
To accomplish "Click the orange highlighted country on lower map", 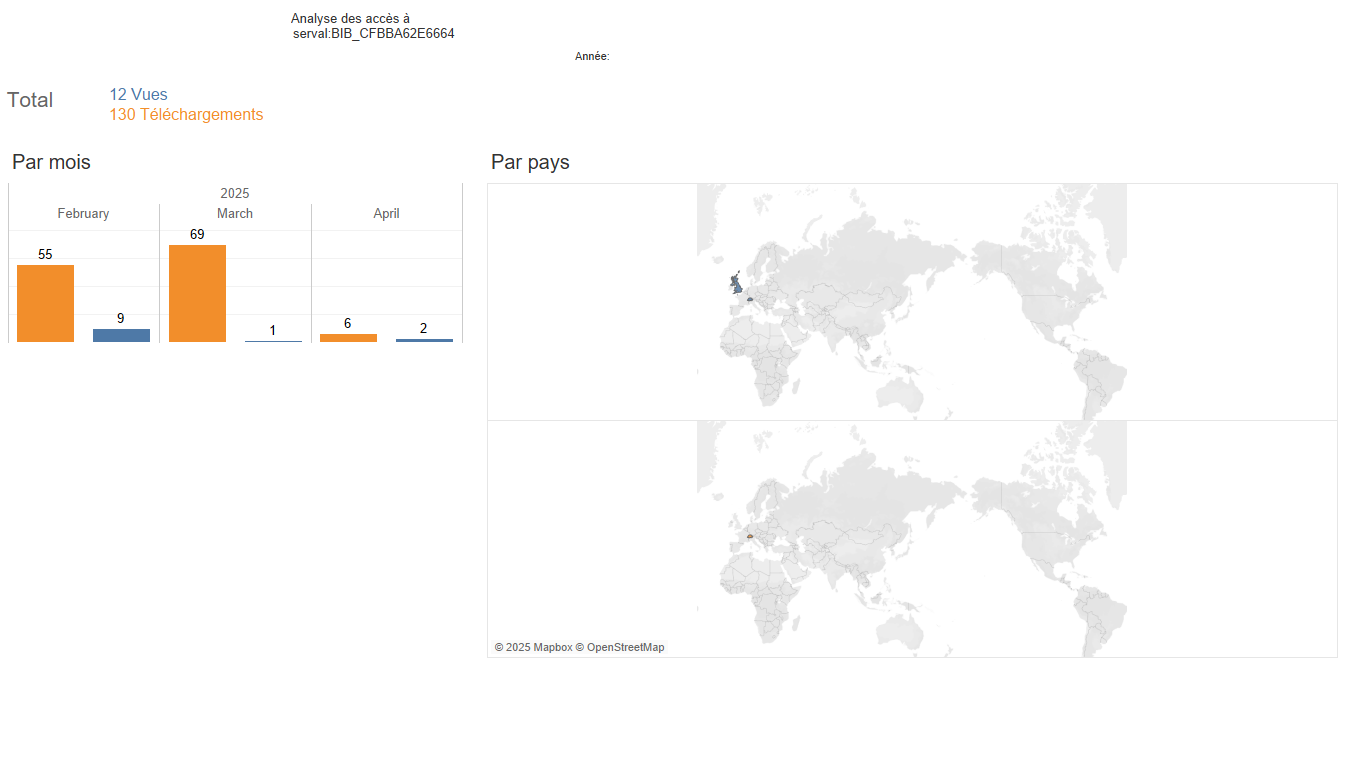I will [x=749, y=536].
